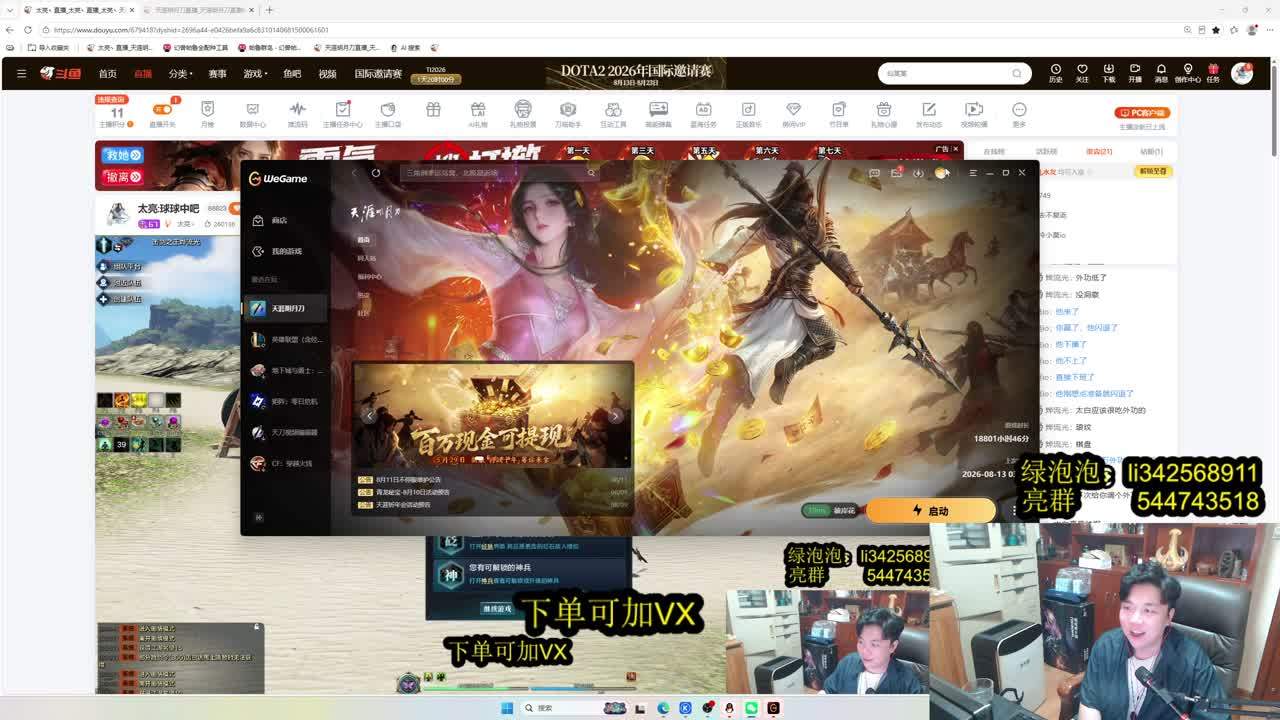Open a new browser tab
This screenshot has height=720, width=1280.
click(269, 10)
